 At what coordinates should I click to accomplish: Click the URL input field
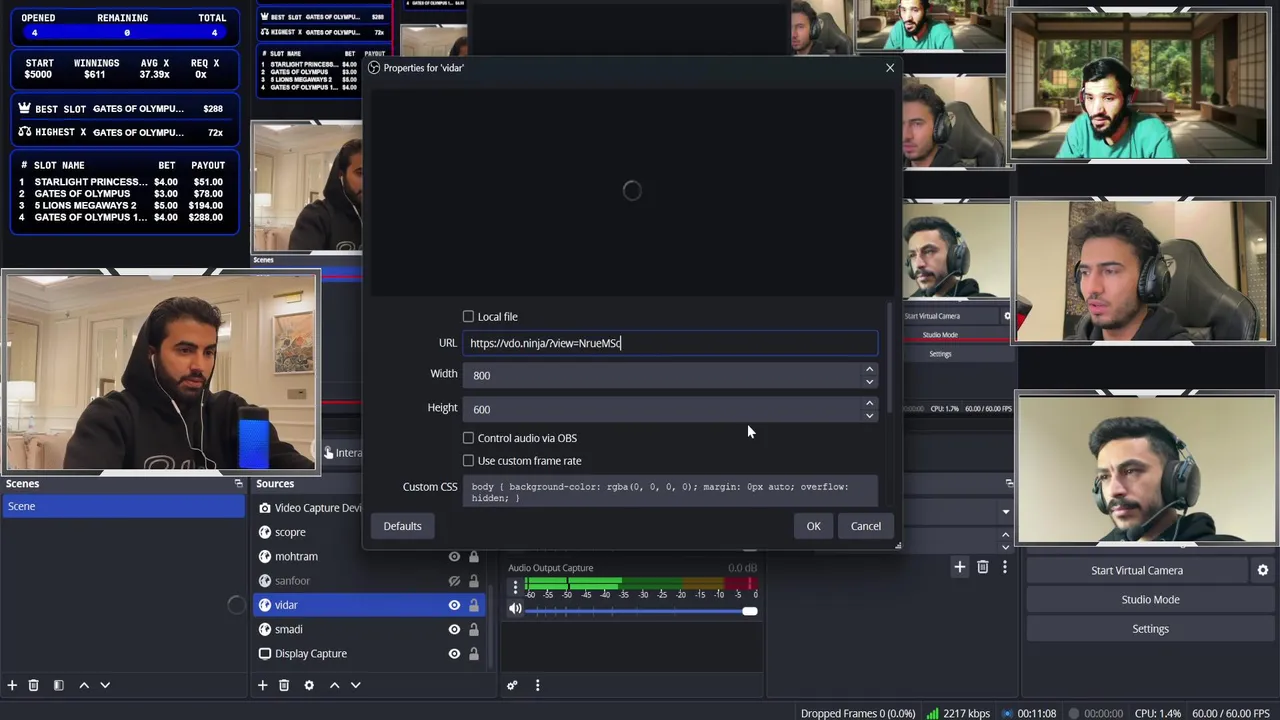point(670,343)
